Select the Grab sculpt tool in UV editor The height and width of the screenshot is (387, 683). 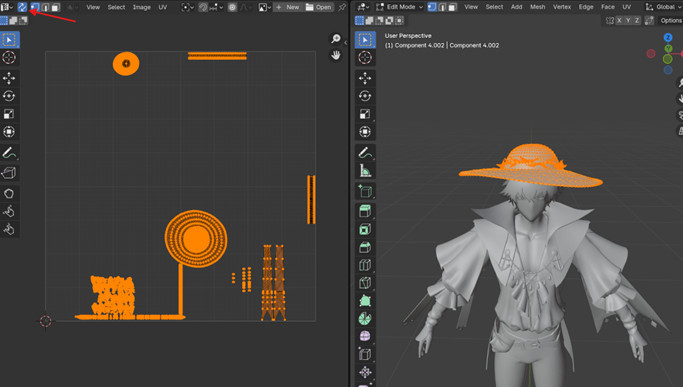[9, 194]
